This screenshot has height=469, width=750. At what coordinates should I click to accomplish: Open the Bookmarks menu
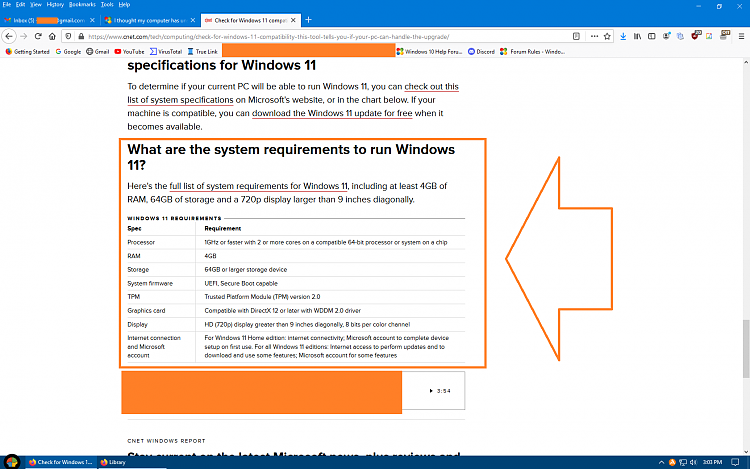pyautogui.click(x=82, y=4)
